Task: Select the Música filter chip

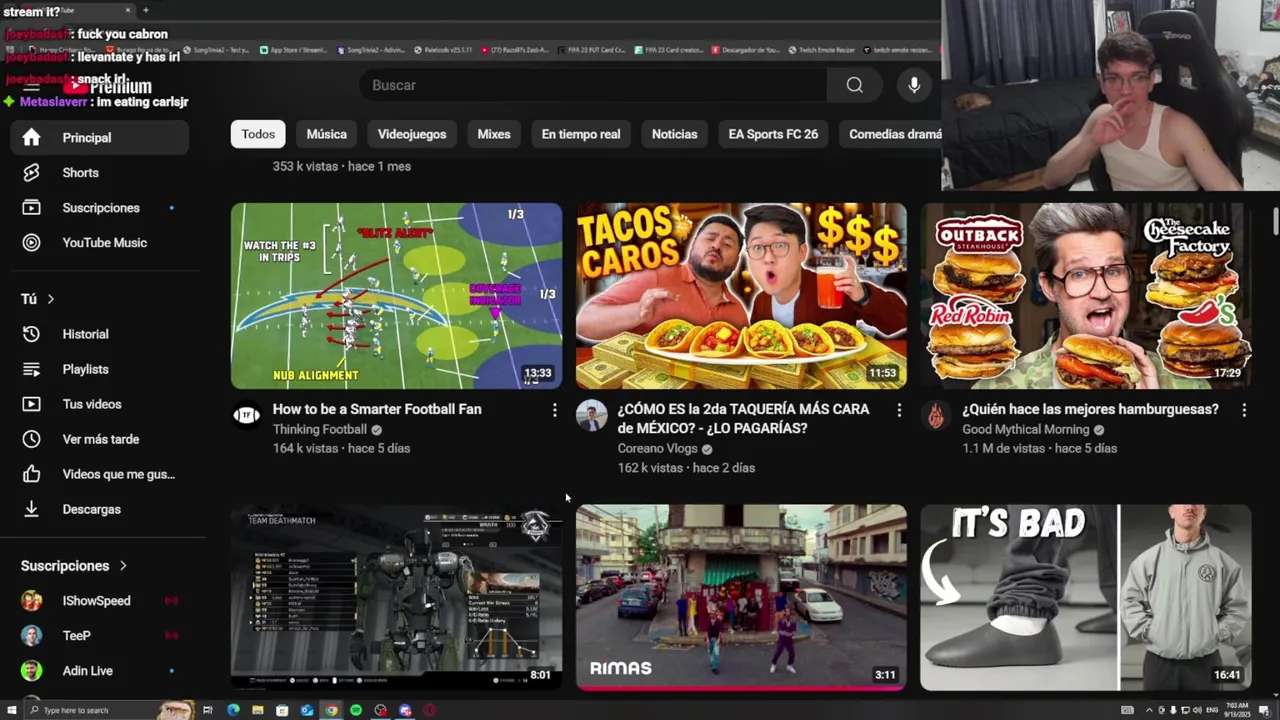Action: tap(327, 134)
